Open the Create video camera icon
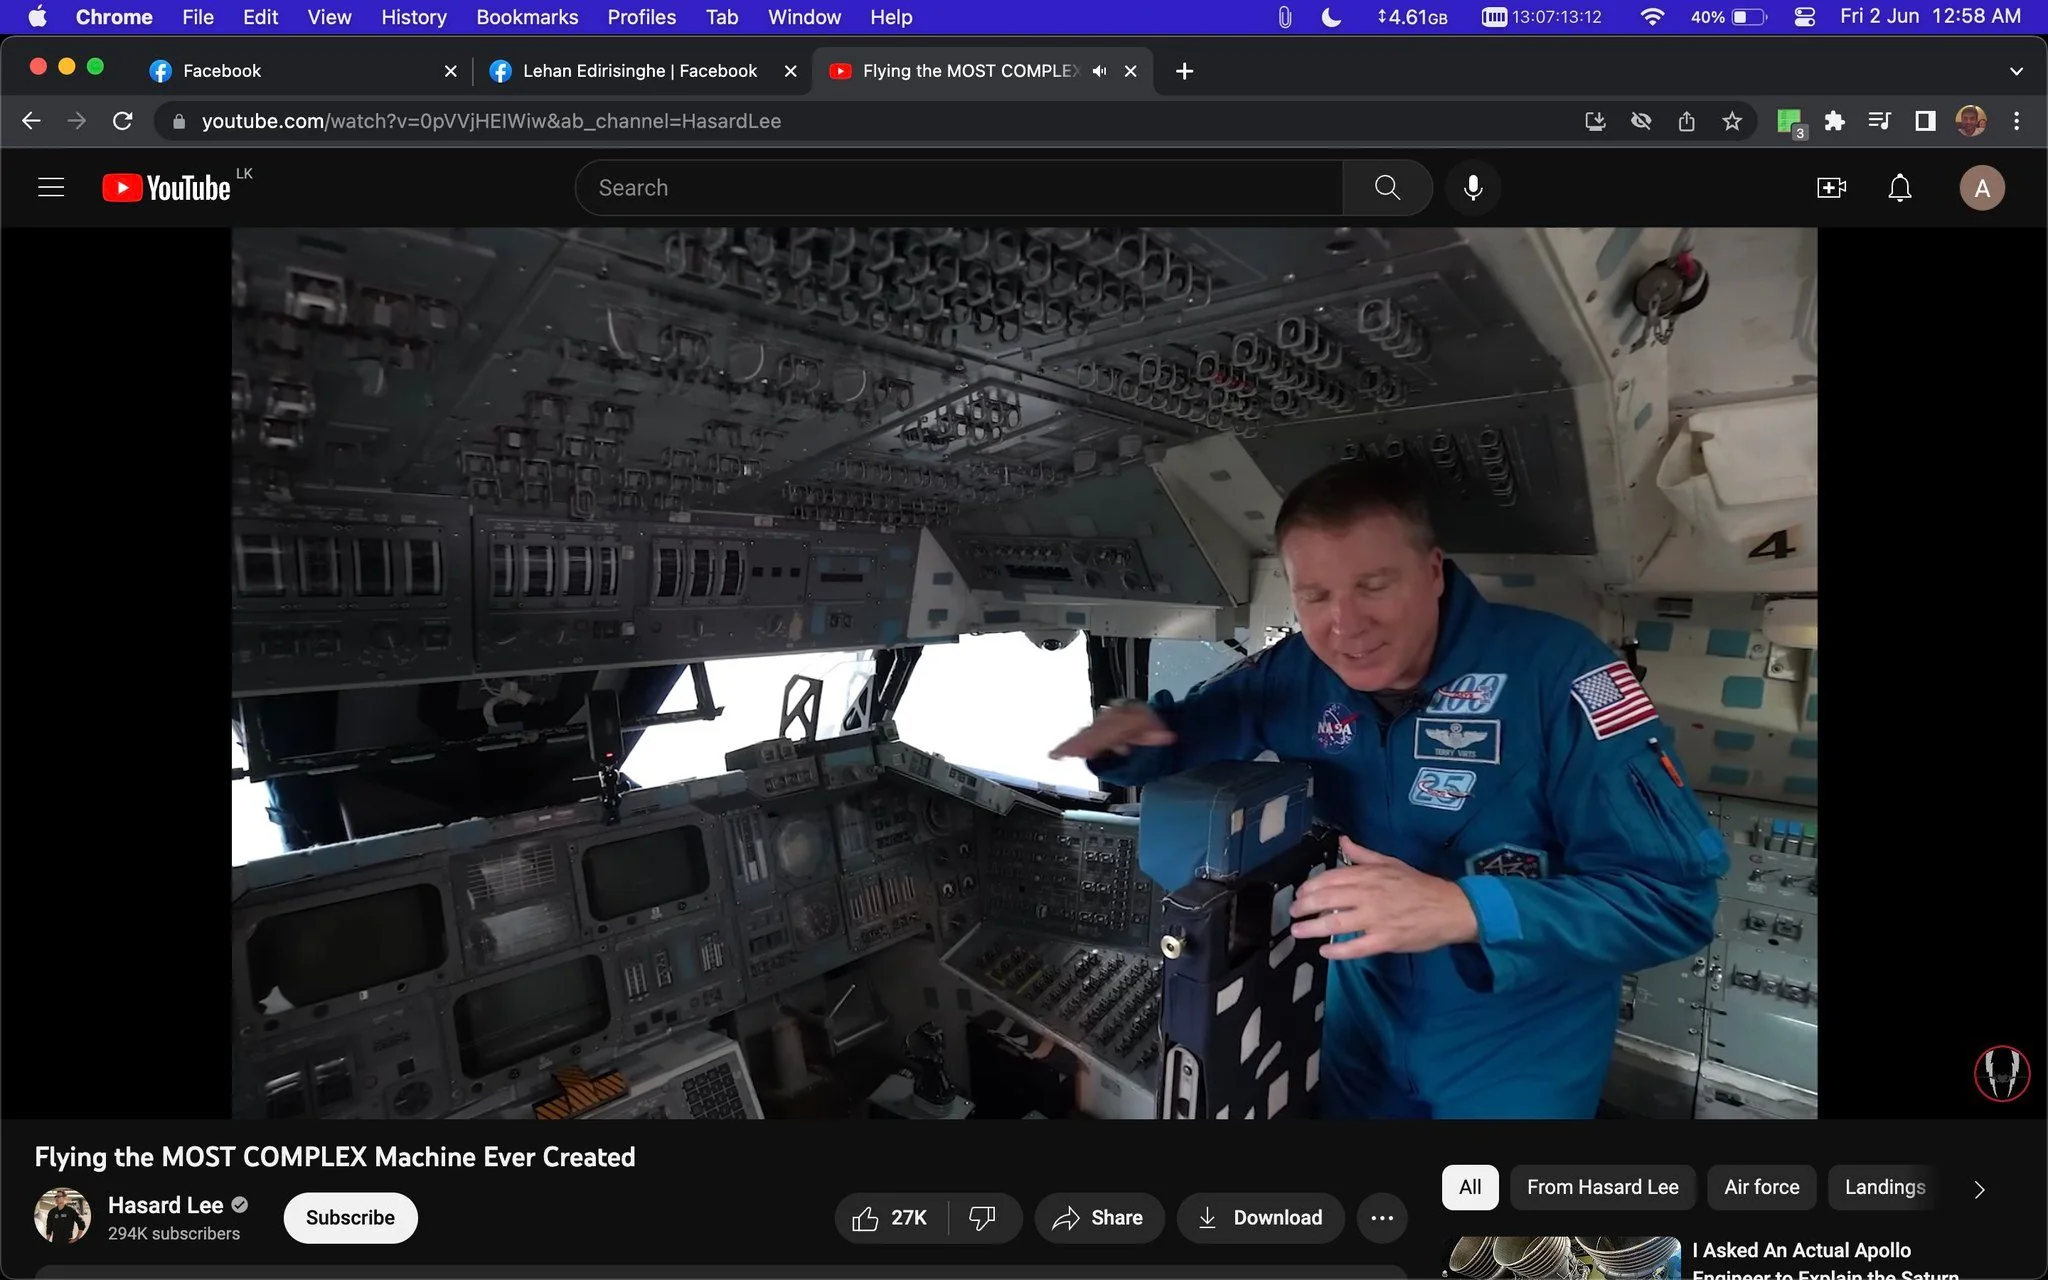The width and height of the screenshot is (2048, 1280). 1831,188
